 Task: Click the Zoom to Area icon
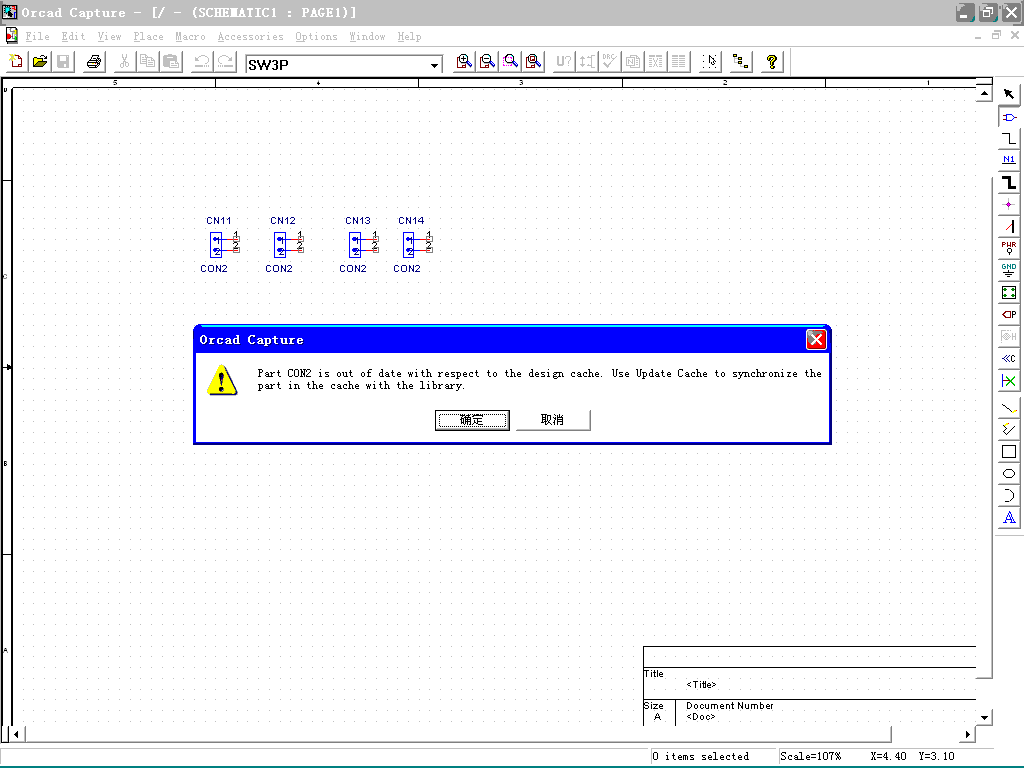511,62
